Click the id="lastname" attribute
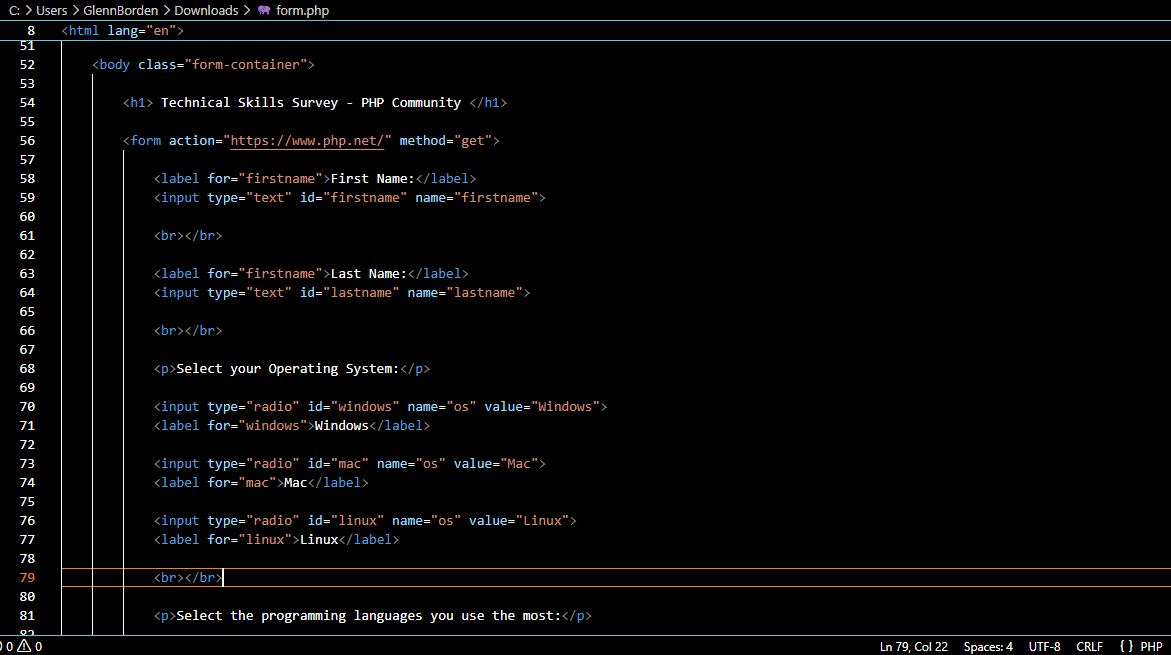Viewport: 1171px width, 655px height. point(350,292)
